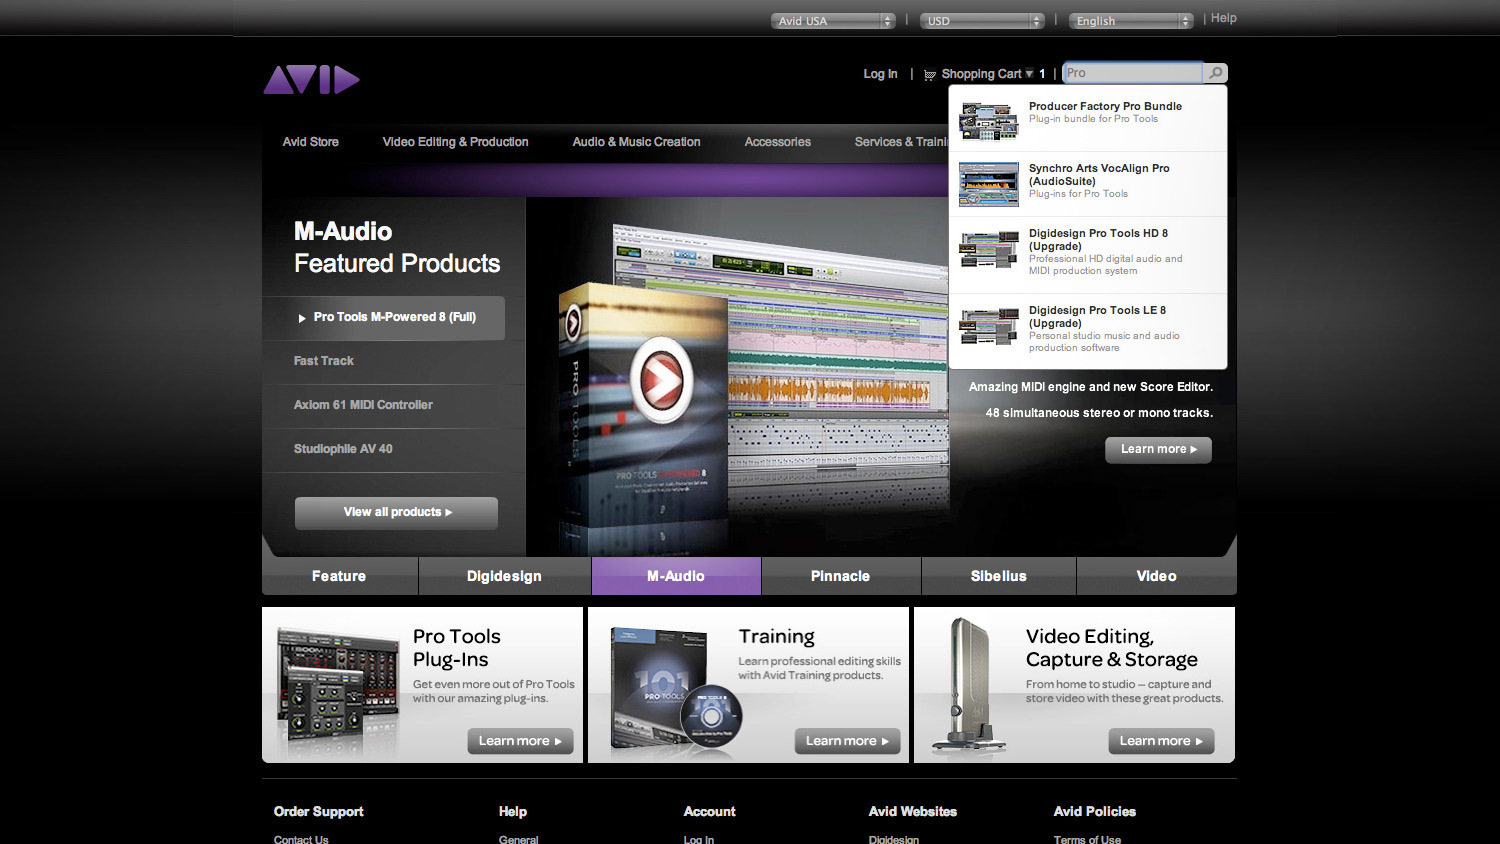The height and width of the screenshot is (844, 1500).
Task: Switch to the Digidesign tab
Action: pos(504,576)
